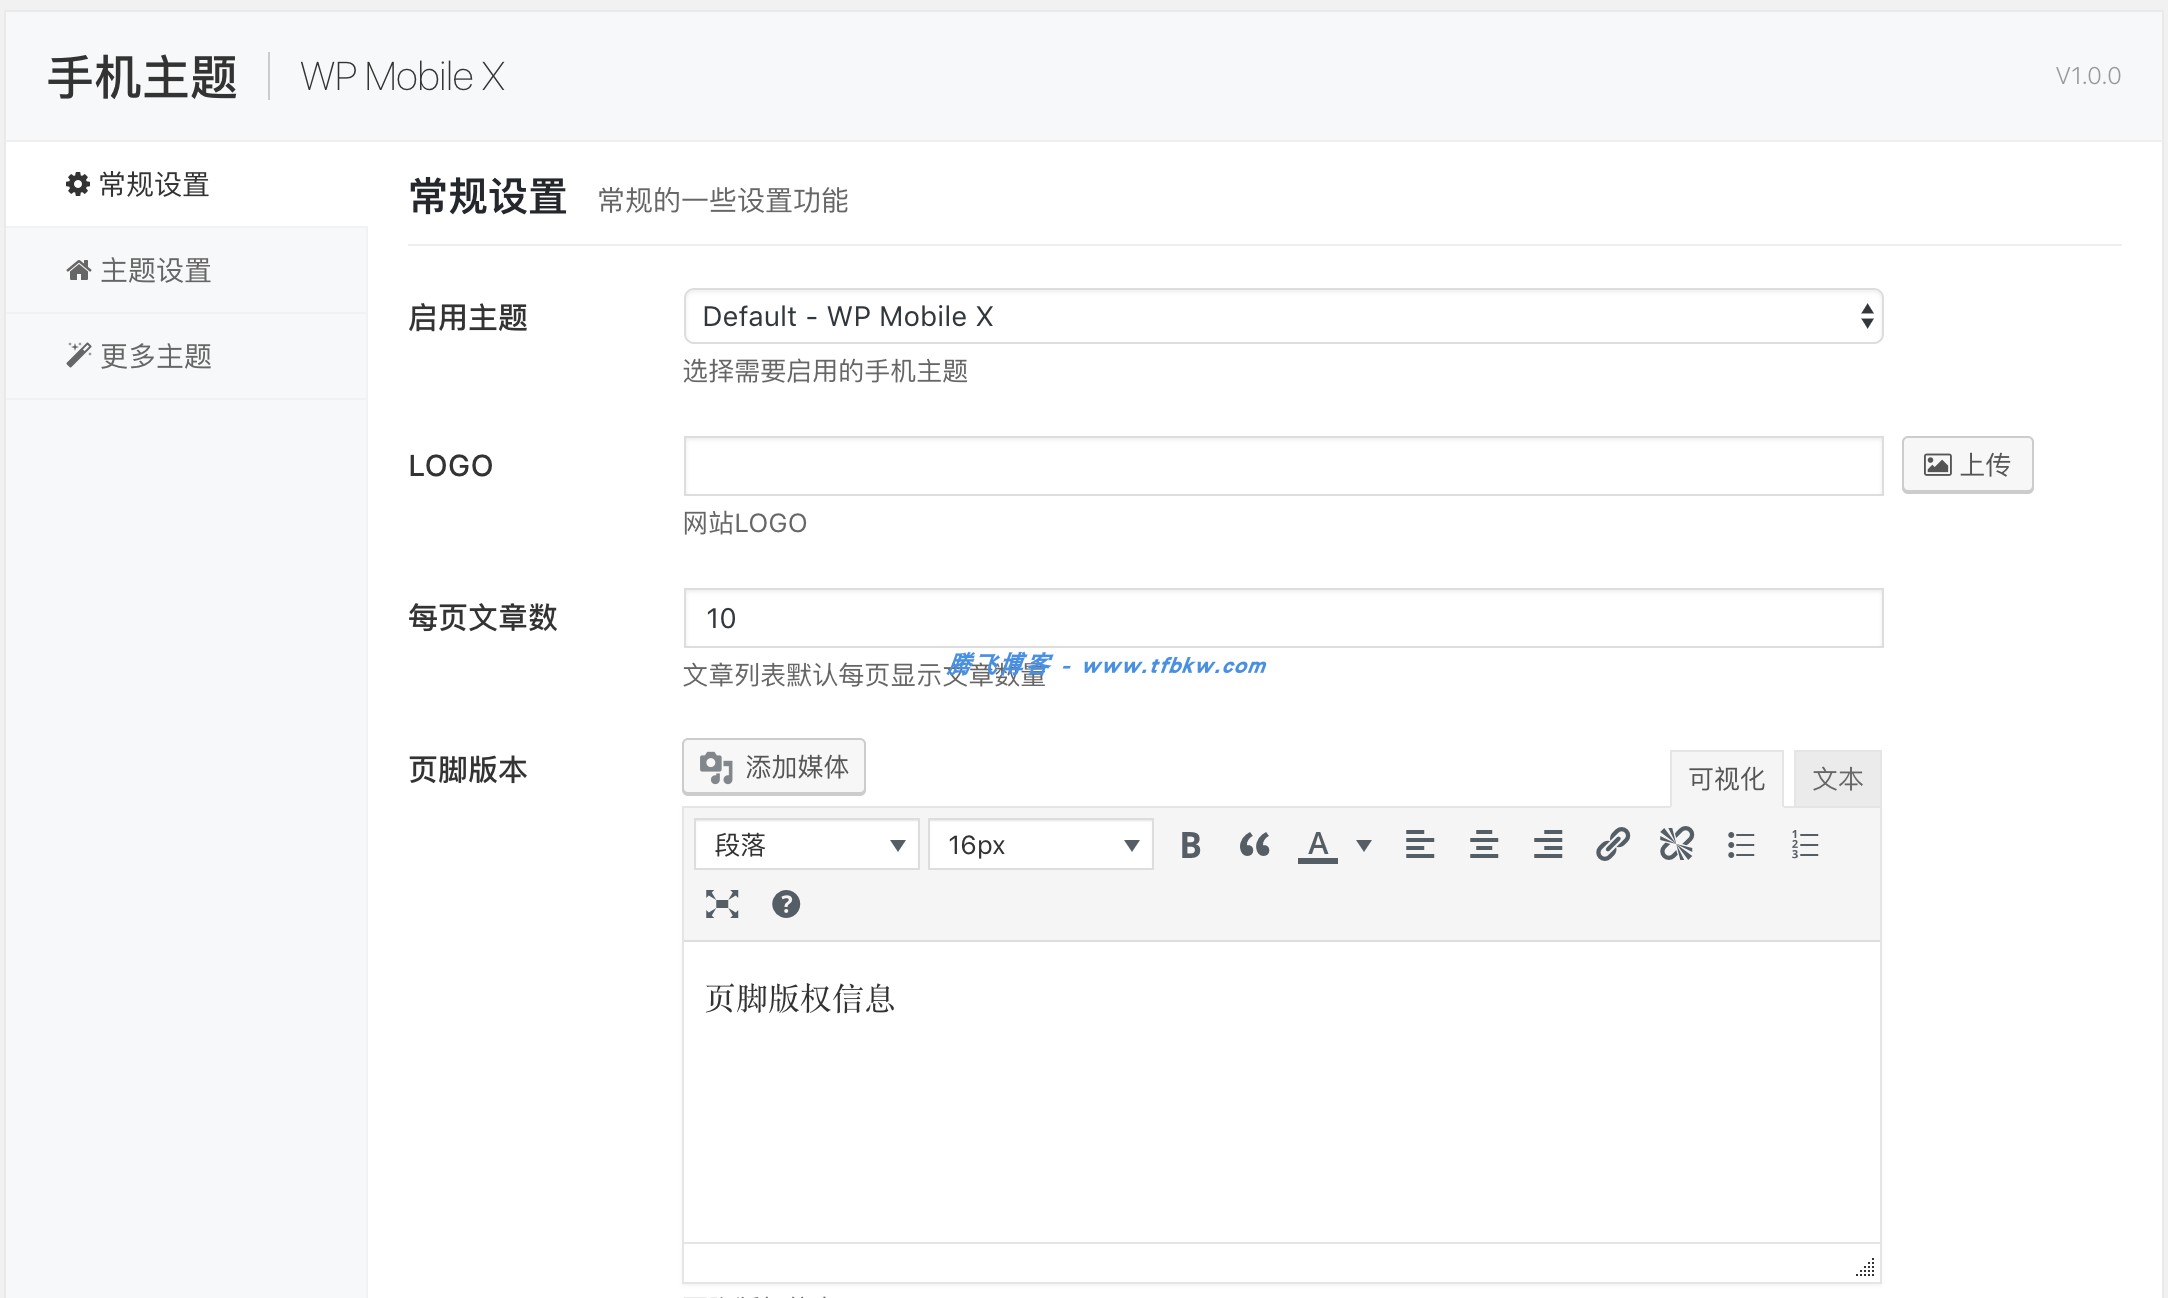Click the 添加媒体 add media button
2168x1298 pixels.
[x=774, y=767]
